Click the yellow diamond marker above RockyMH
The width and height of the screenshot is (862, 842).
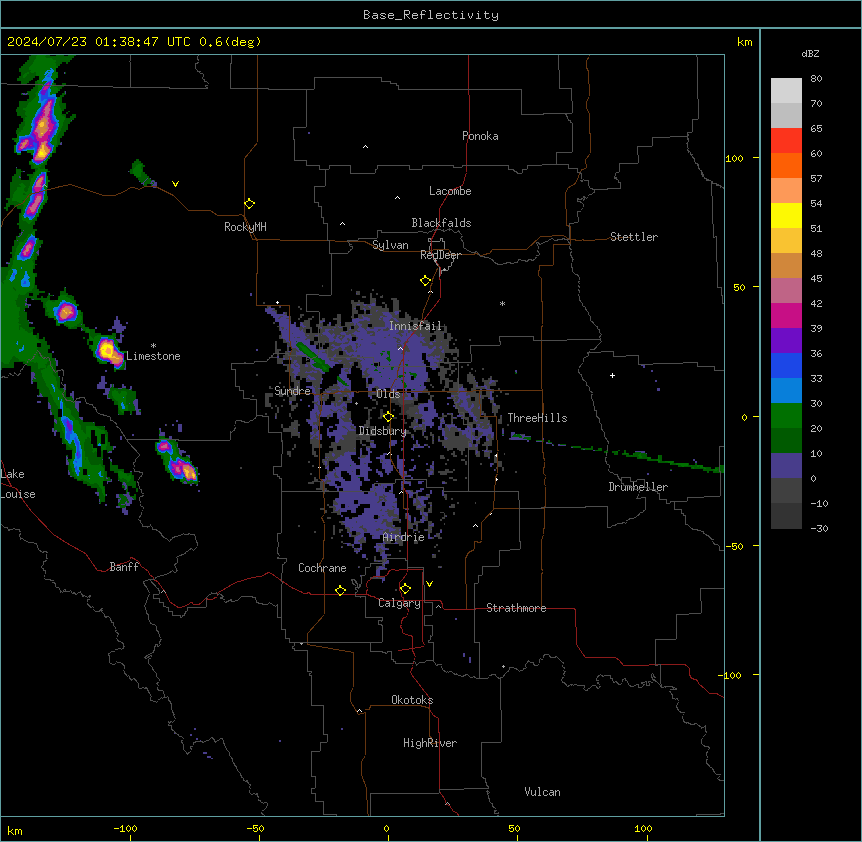click(249, 204)
